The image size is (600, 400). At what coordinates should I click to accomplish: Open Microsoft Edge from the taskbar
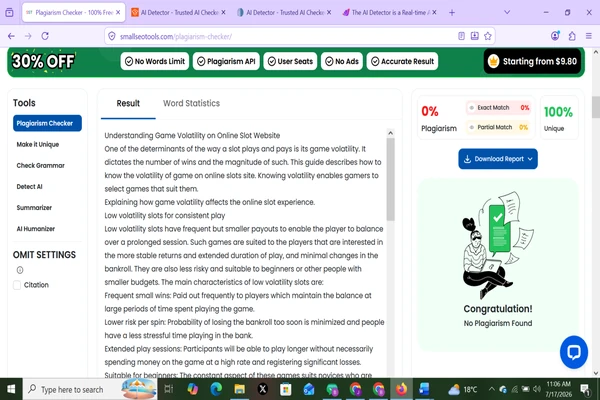(216, 389)
